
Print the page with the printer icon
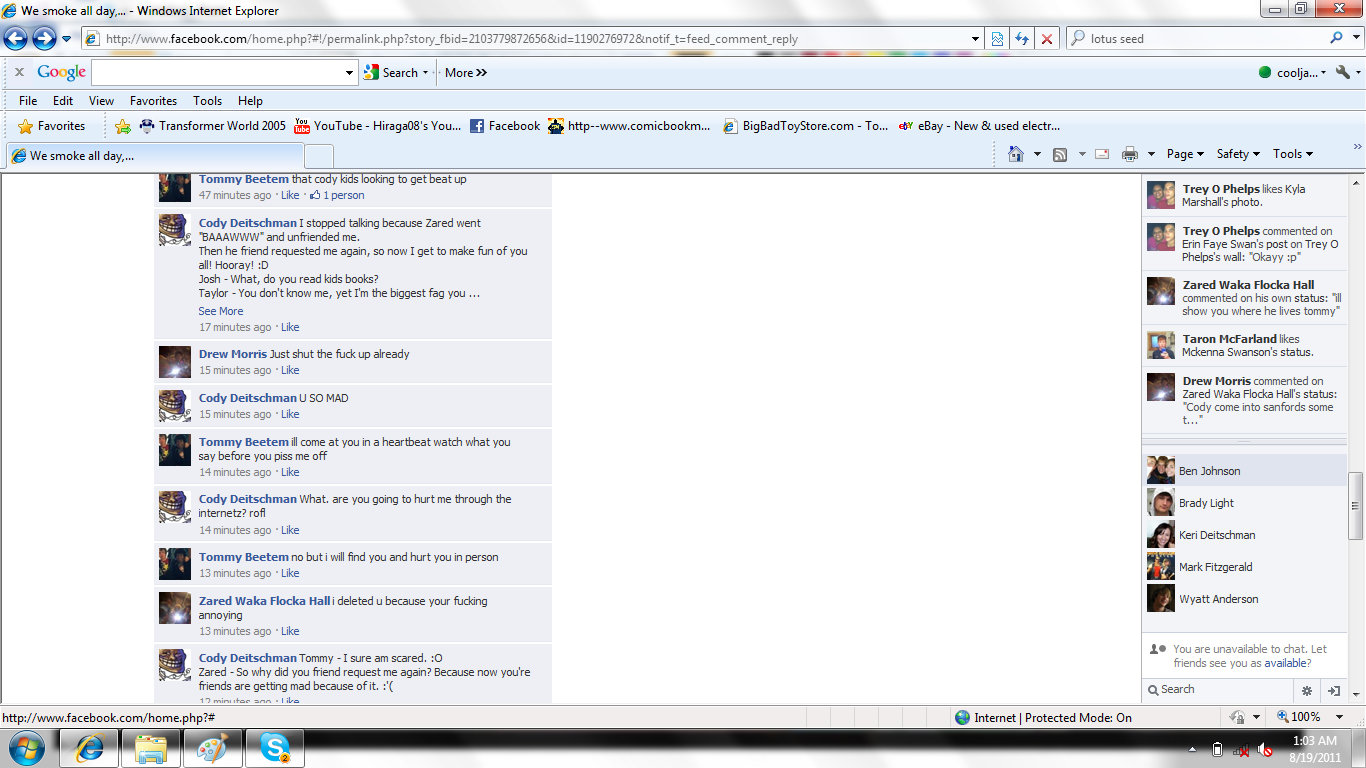tap(1130, 154)
